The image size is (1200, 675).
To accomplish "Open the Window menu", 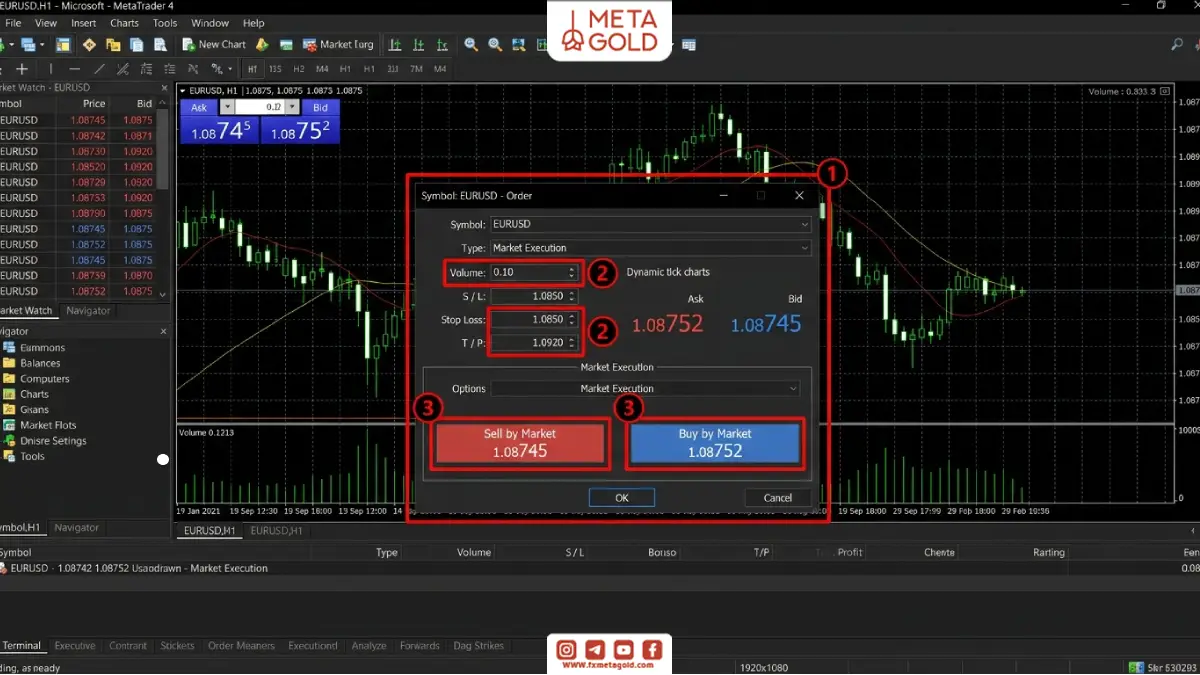I will (210, 23).
